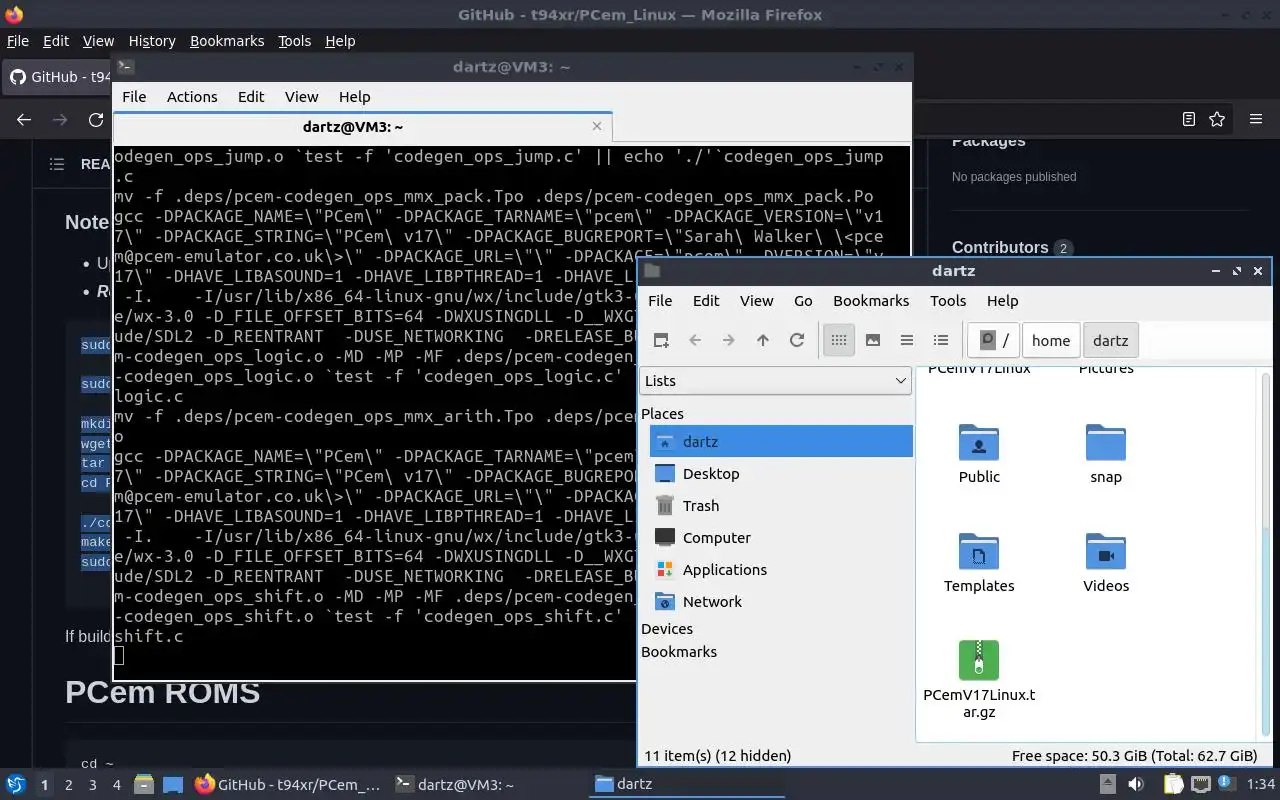Click show desktop taskbar icon
1280x800 pixels.
tap(173, 784)
